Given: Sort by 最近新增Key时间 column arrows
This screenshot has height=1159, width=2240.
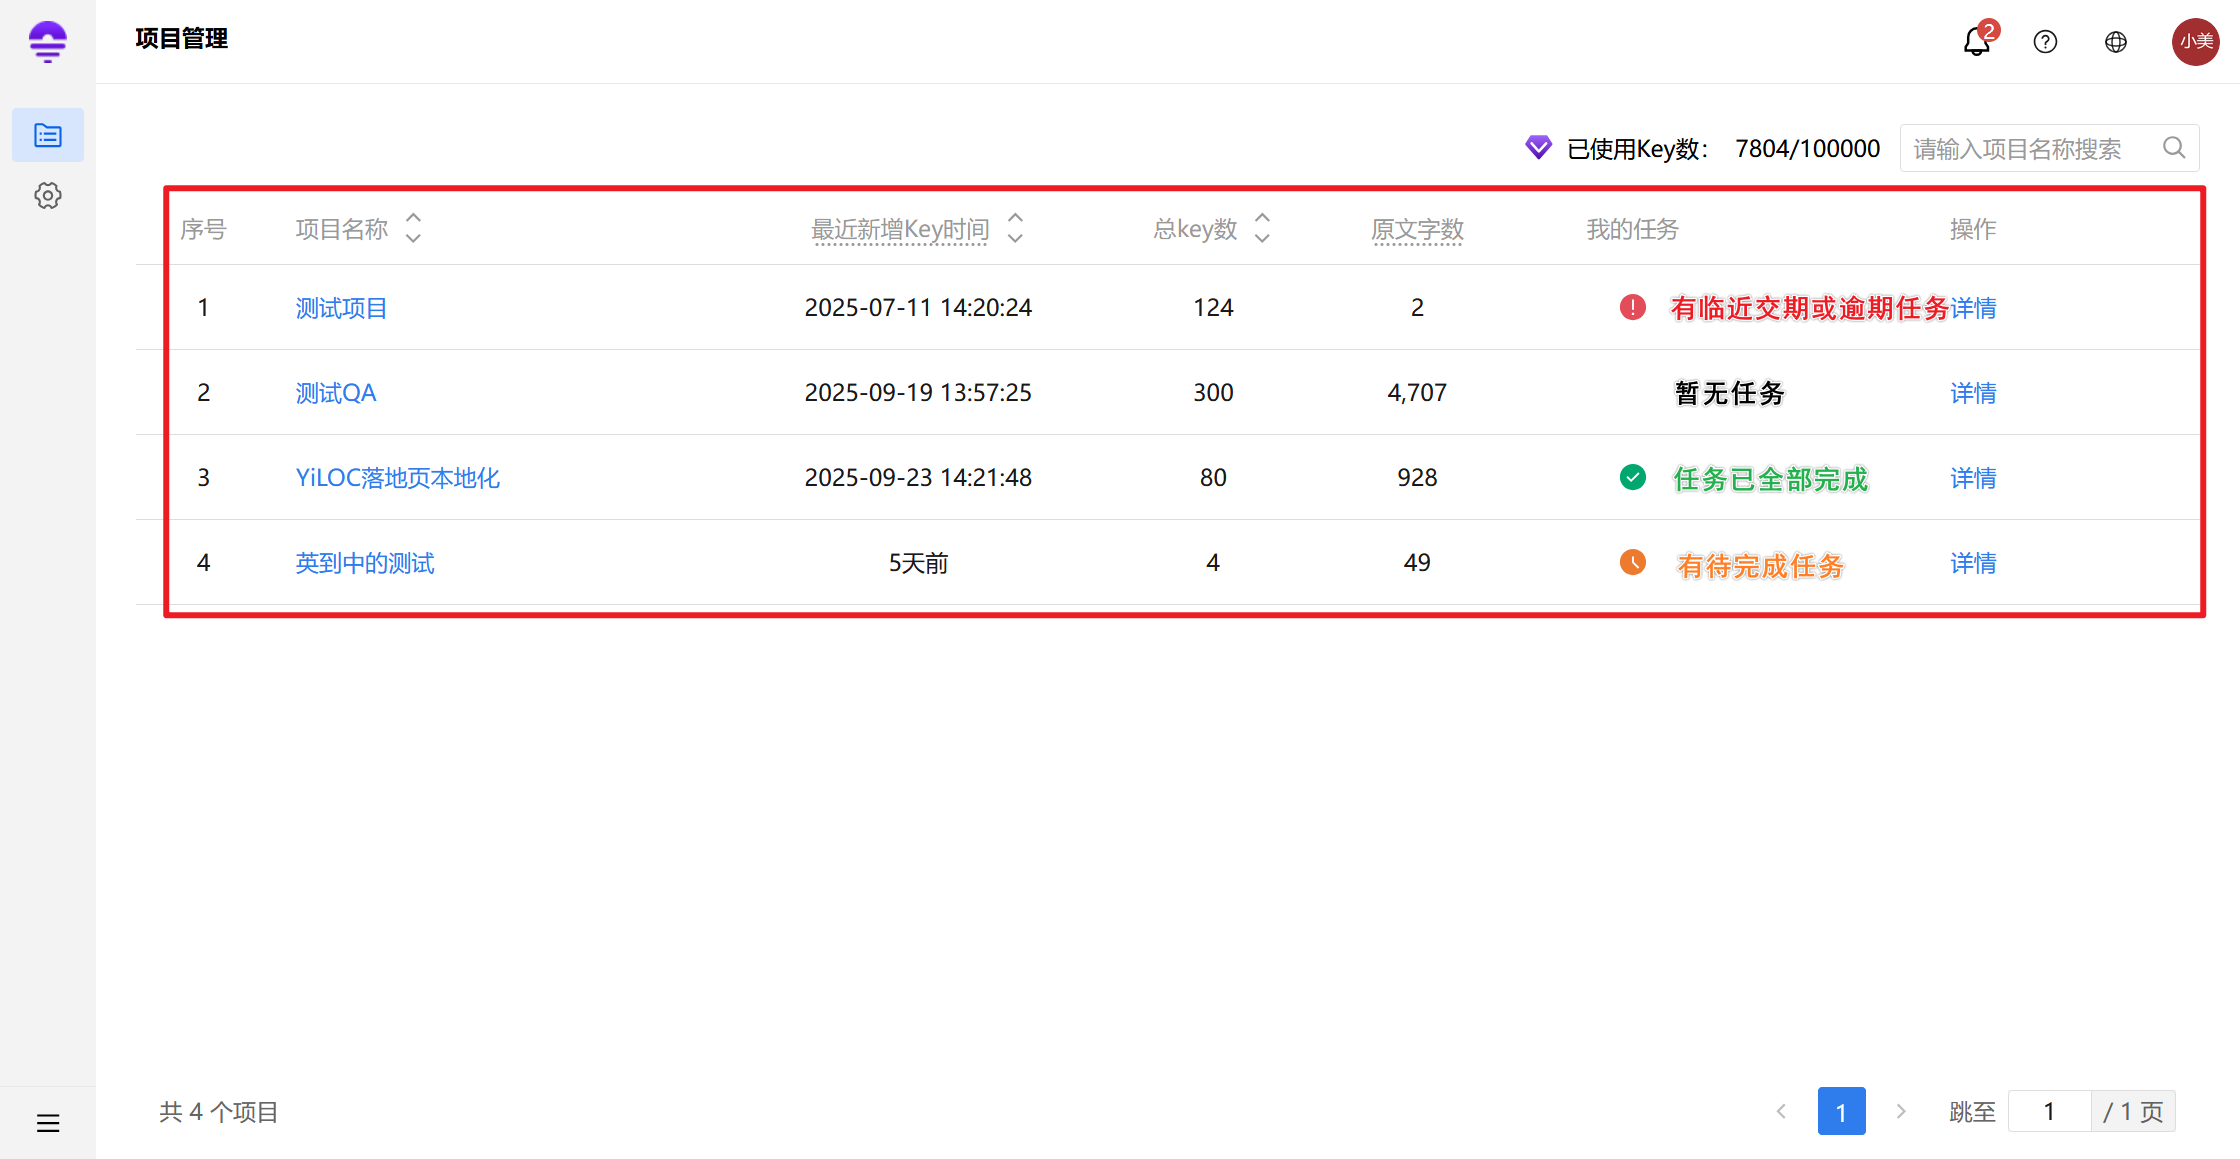Looking at the screenshot, I should tap(1015, 228).
